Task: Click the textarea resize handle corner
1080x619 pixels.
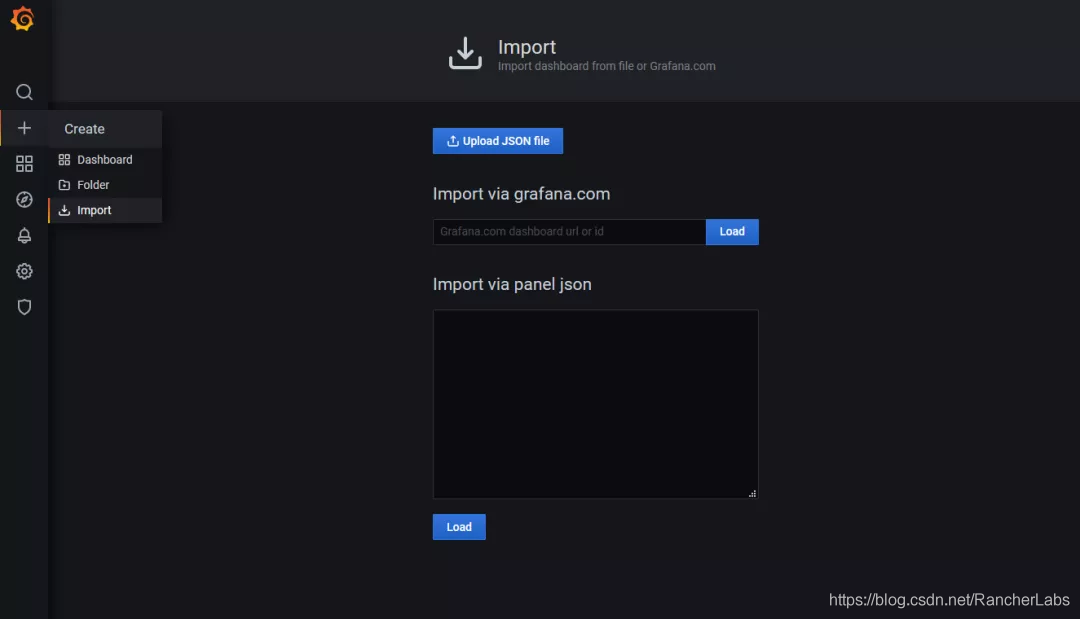Action: coord(752,493)
